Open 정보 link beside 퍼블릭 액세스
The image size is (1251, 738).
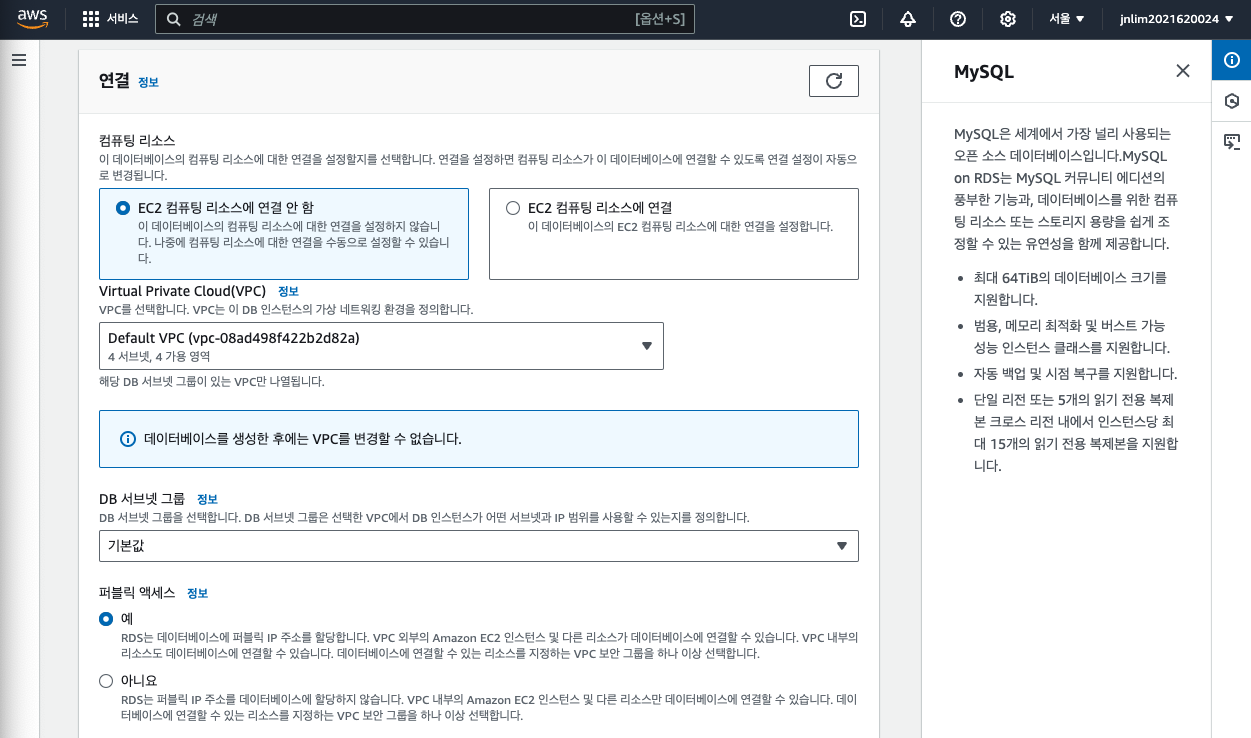[x=197, y=593]
